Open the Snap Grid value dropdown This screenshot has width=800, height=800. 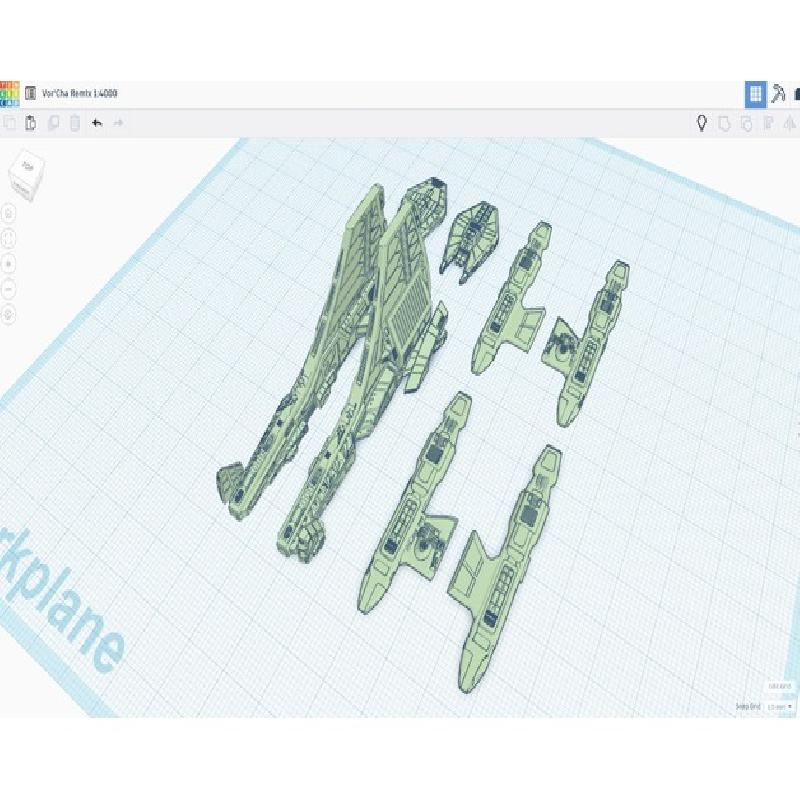[780, 707]
